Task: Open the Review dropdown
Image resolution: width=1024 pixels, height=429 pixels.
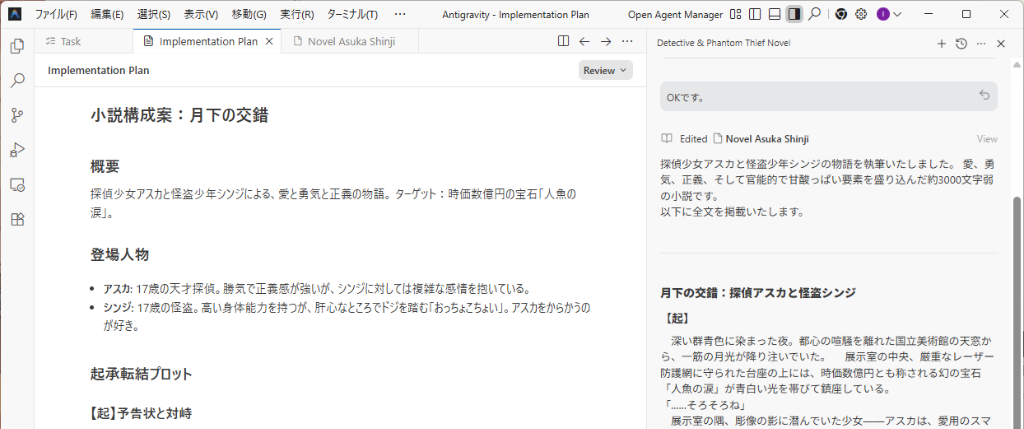Action: tap(605, 70)
